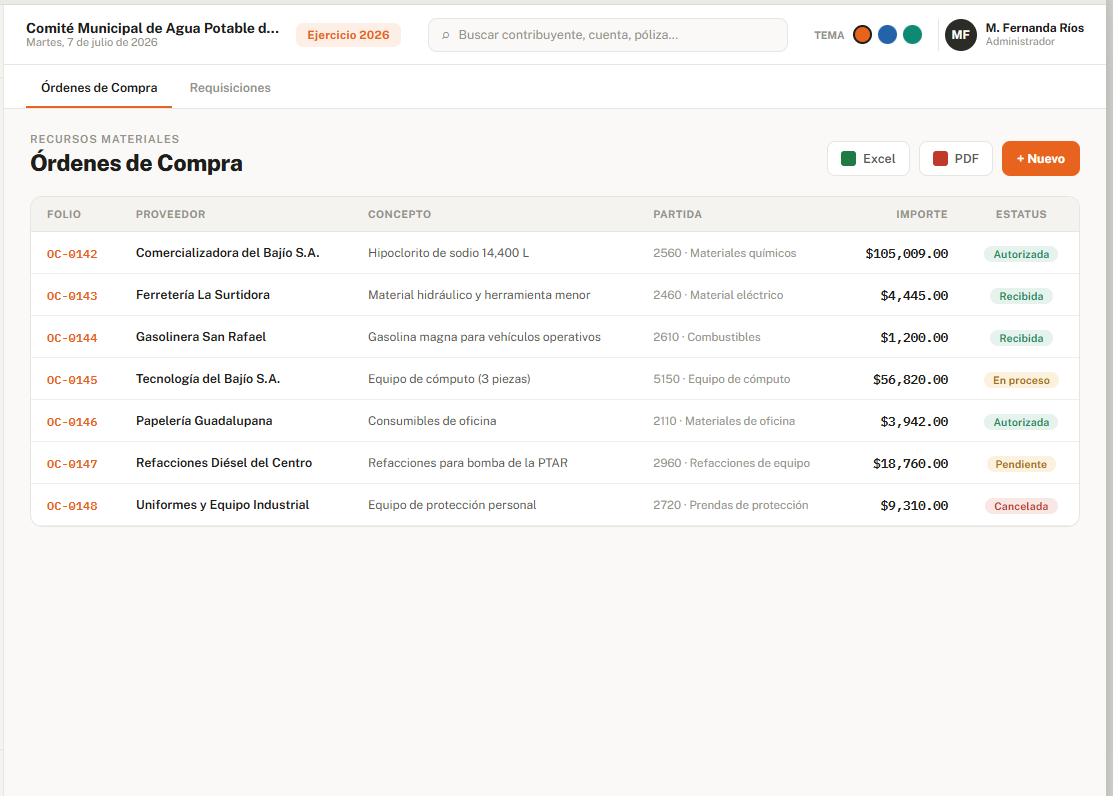The width and height of the screenshot is (1113, 796).
Task: Sort by CONCEPTO column header
Action: click(399, 214)
